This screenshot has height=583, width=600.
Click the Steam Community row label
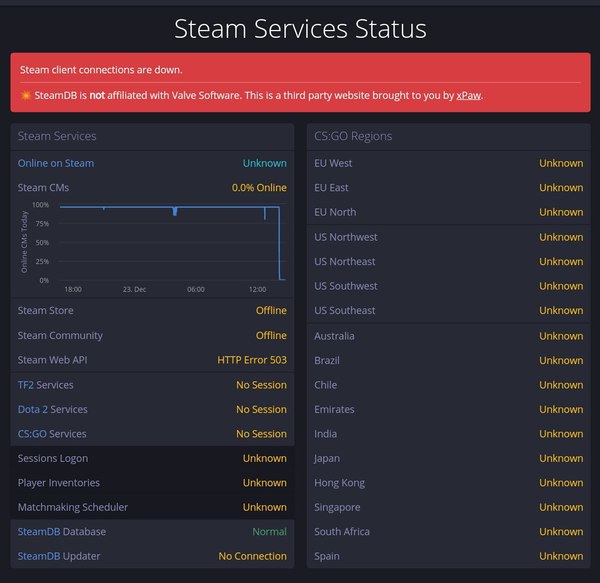tap(60, 335)
